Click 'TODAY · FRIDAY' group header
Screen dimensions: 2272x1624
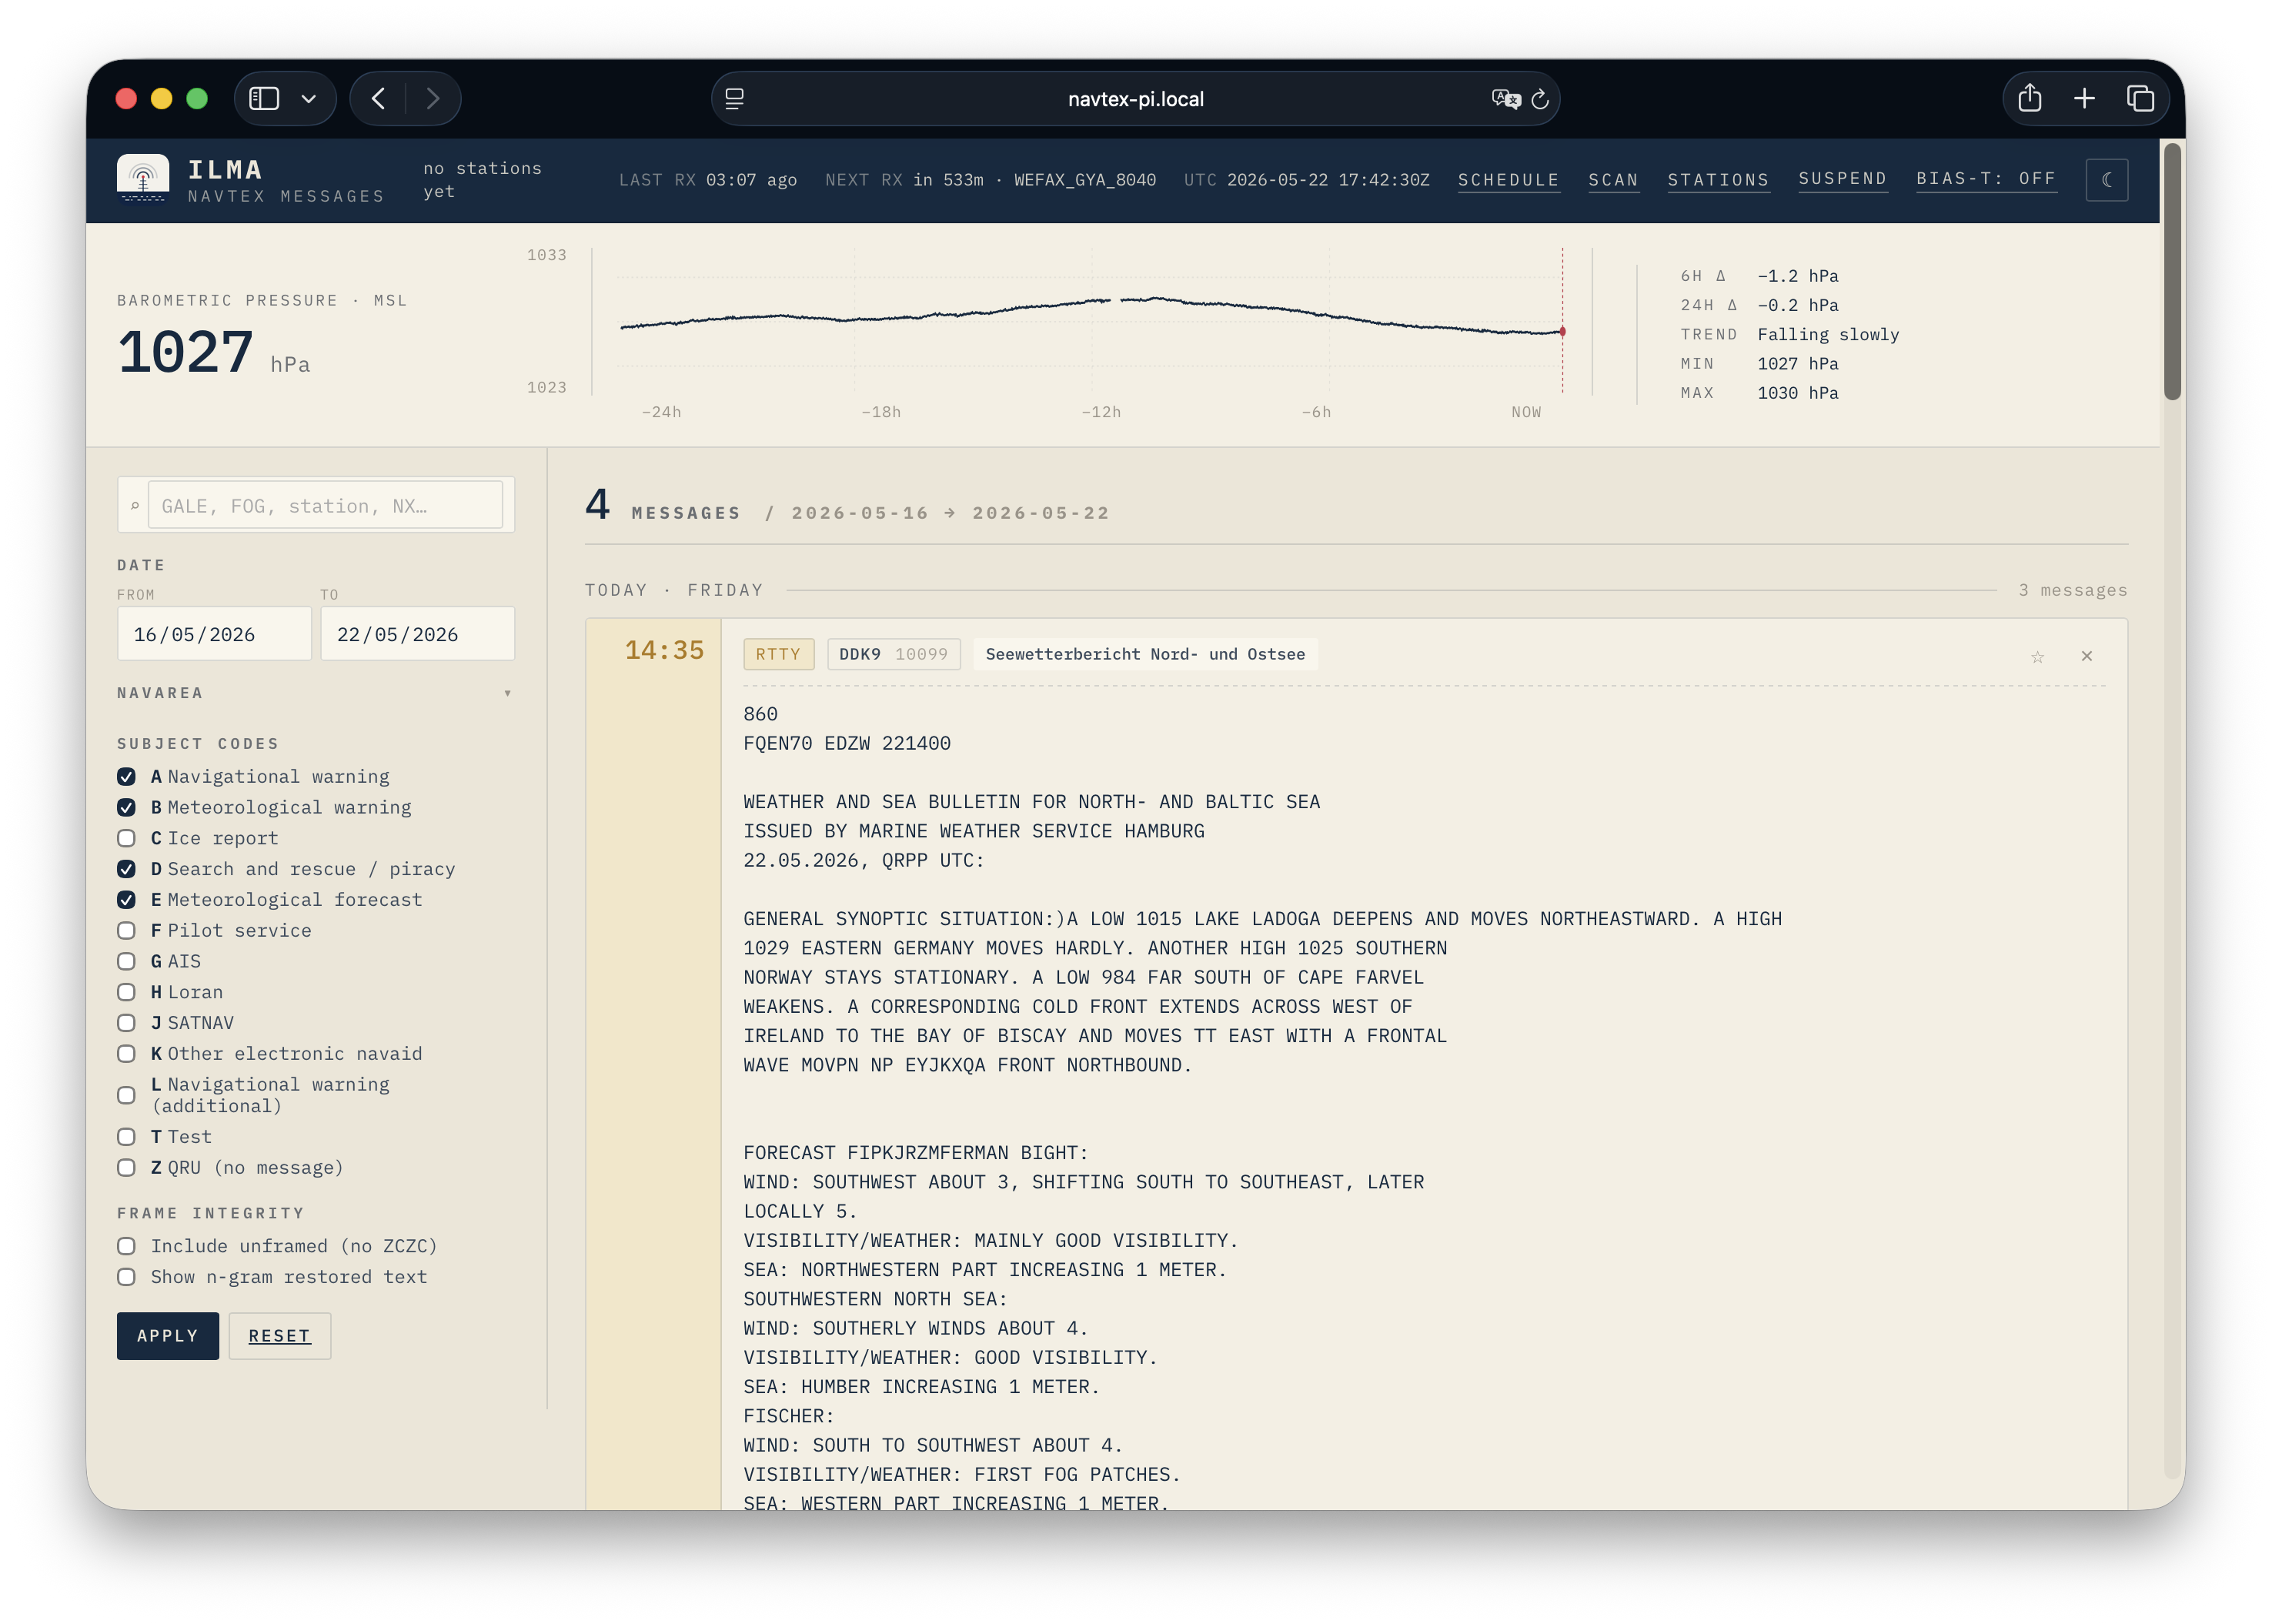(674, 590)
